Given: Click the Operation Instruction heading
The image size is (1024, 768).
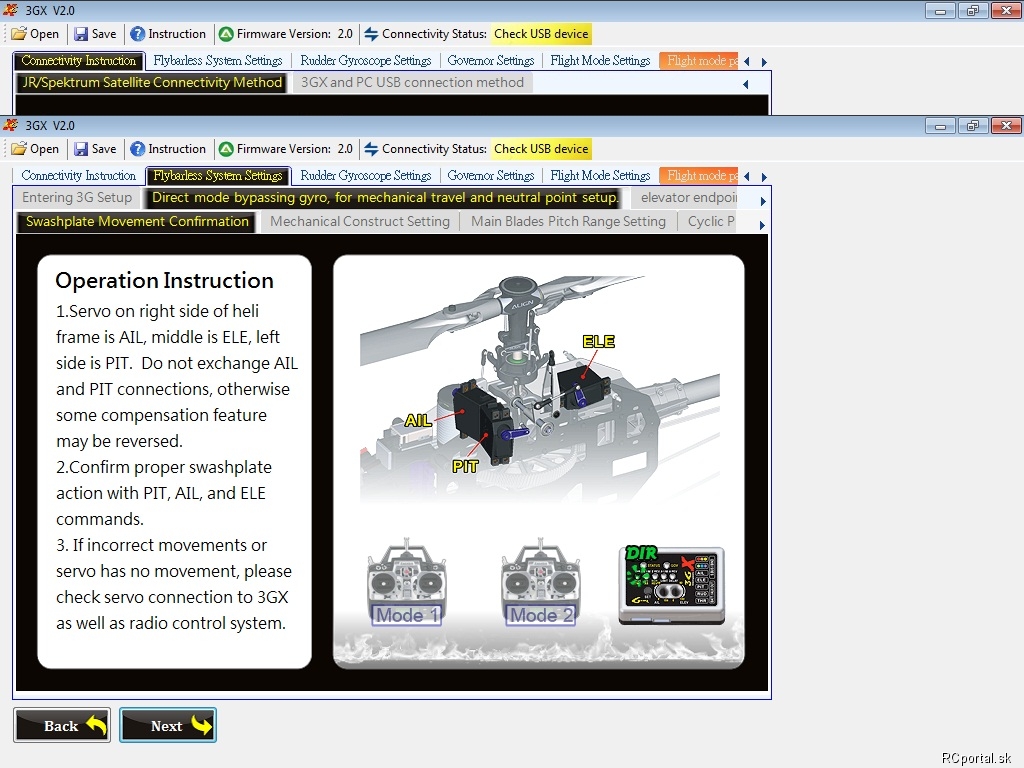Looking at the screenshot, I should (x=165, y=280).
